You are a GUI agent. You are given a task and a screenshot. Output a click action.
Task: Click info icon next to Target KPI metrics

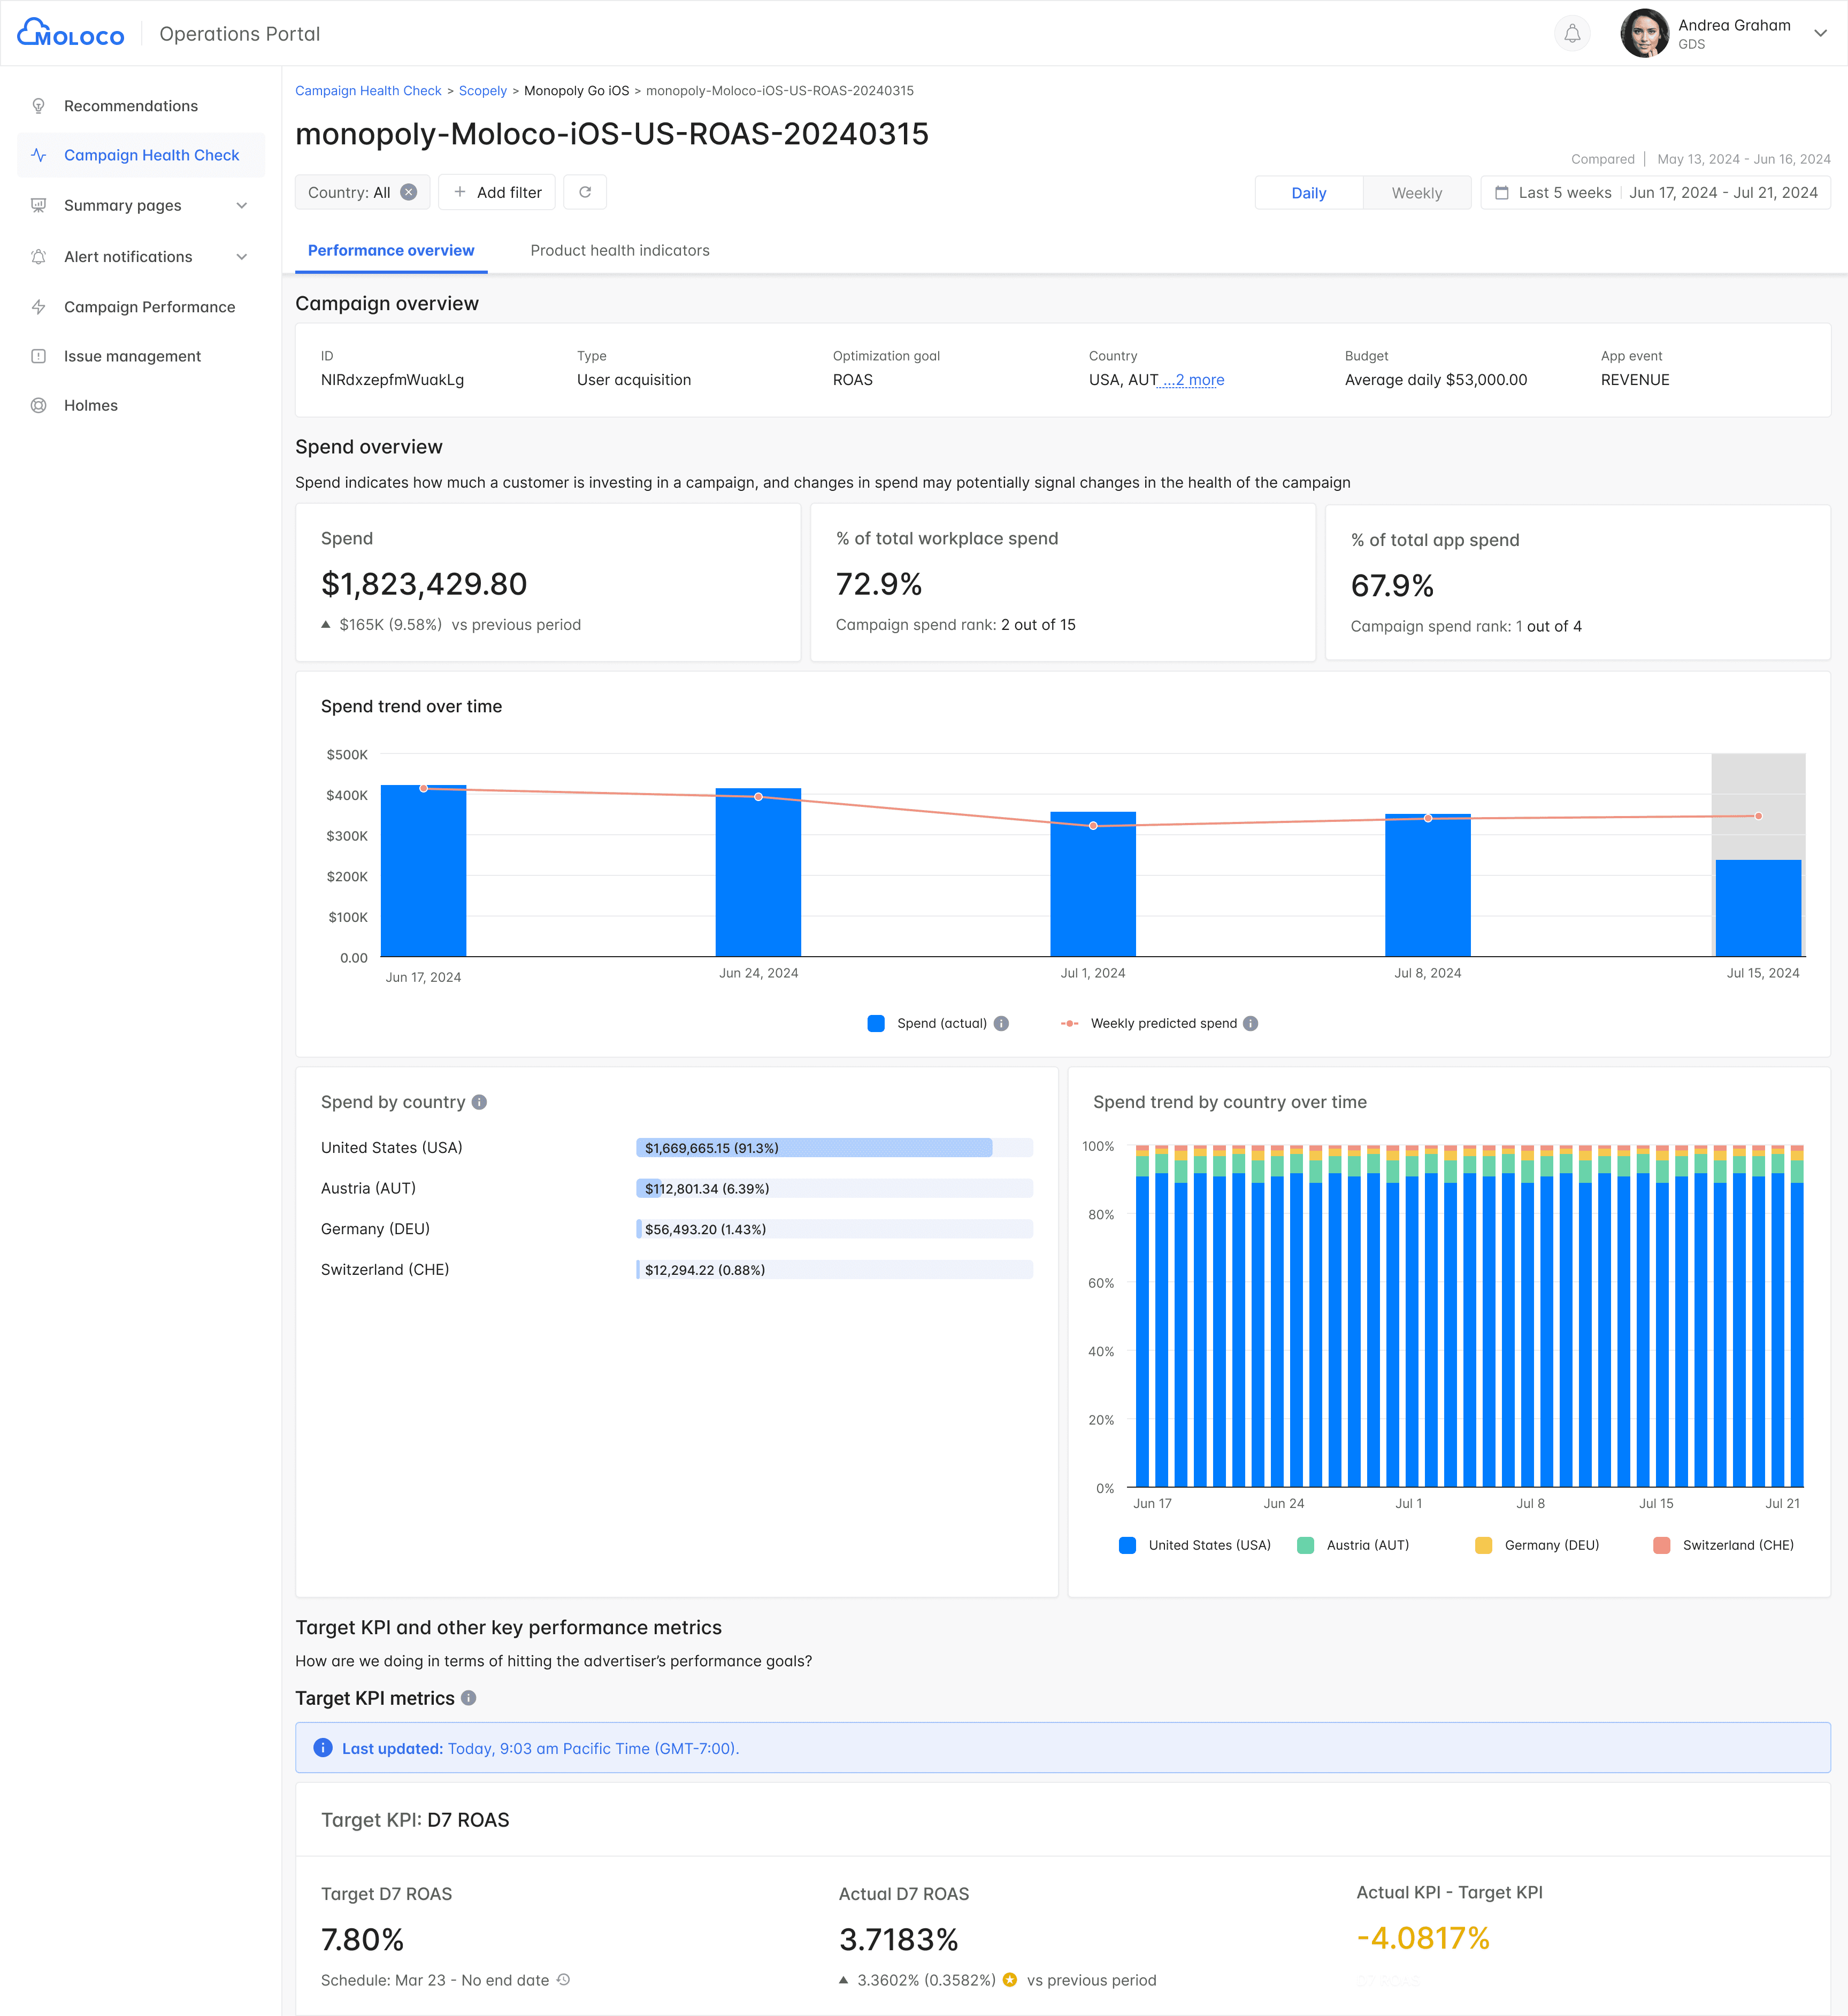pos(469,1698)
